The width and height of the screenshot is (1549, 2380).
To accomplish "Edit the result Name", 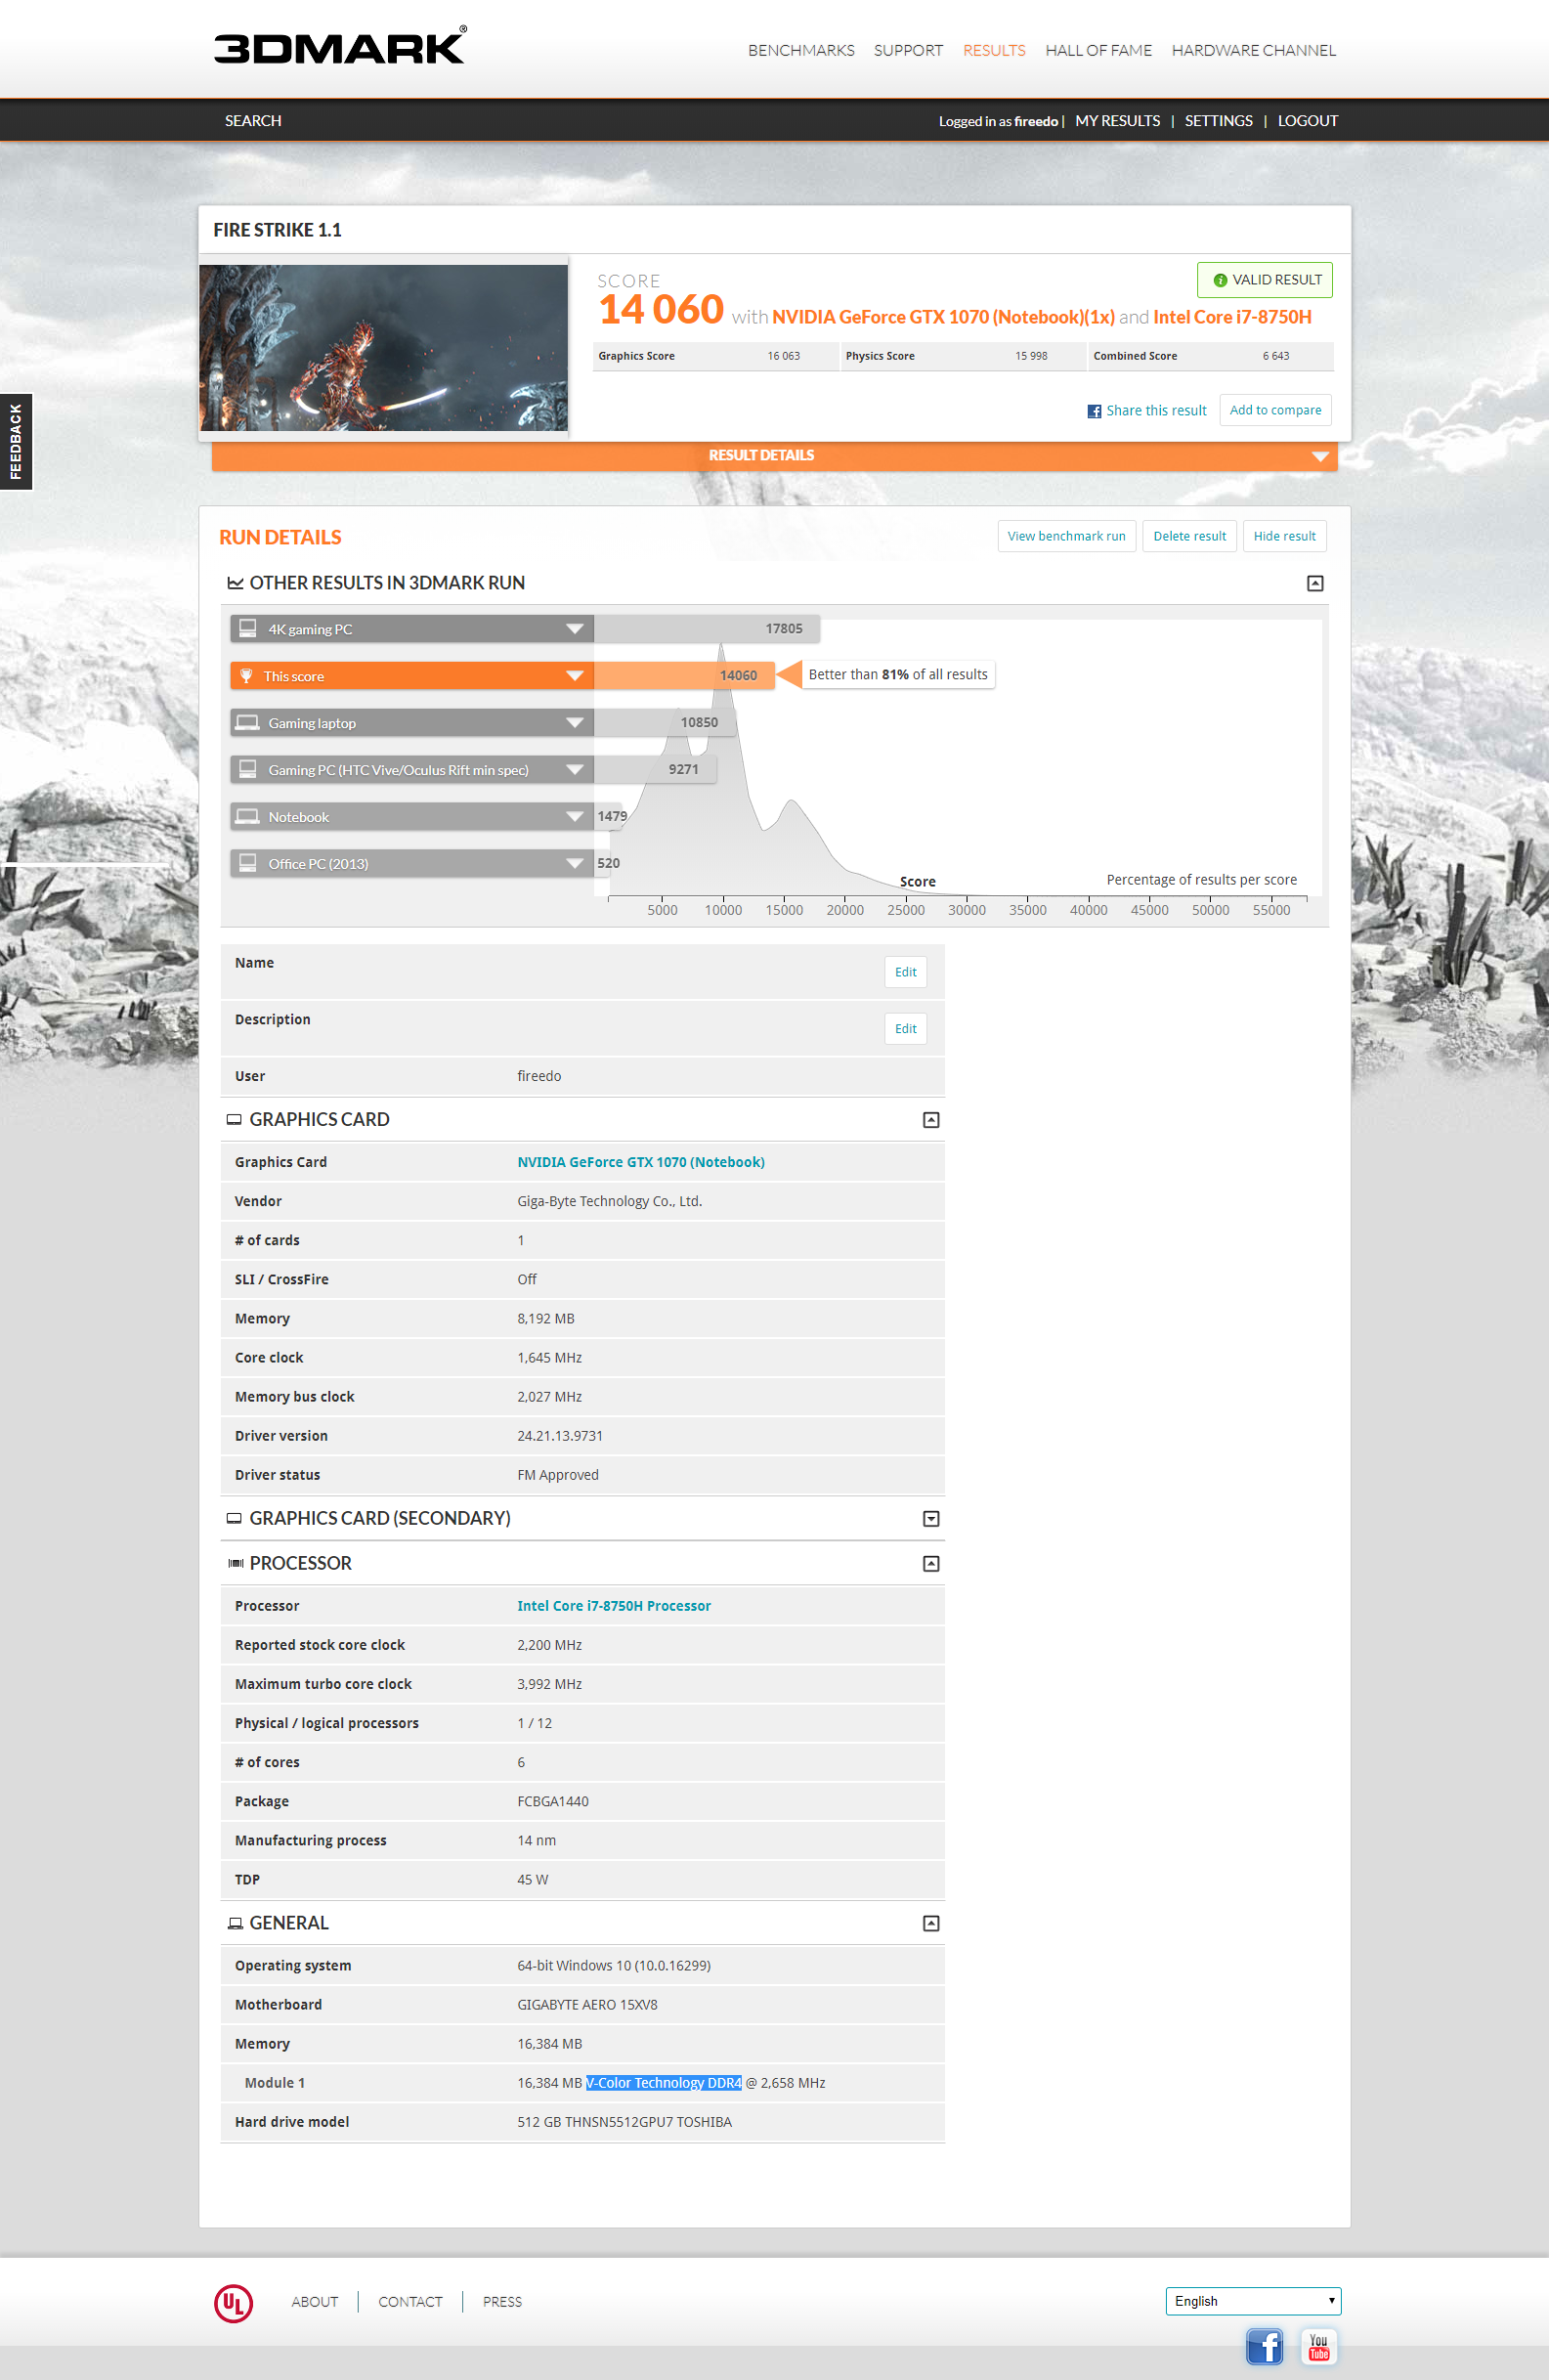I will point(905,972).
